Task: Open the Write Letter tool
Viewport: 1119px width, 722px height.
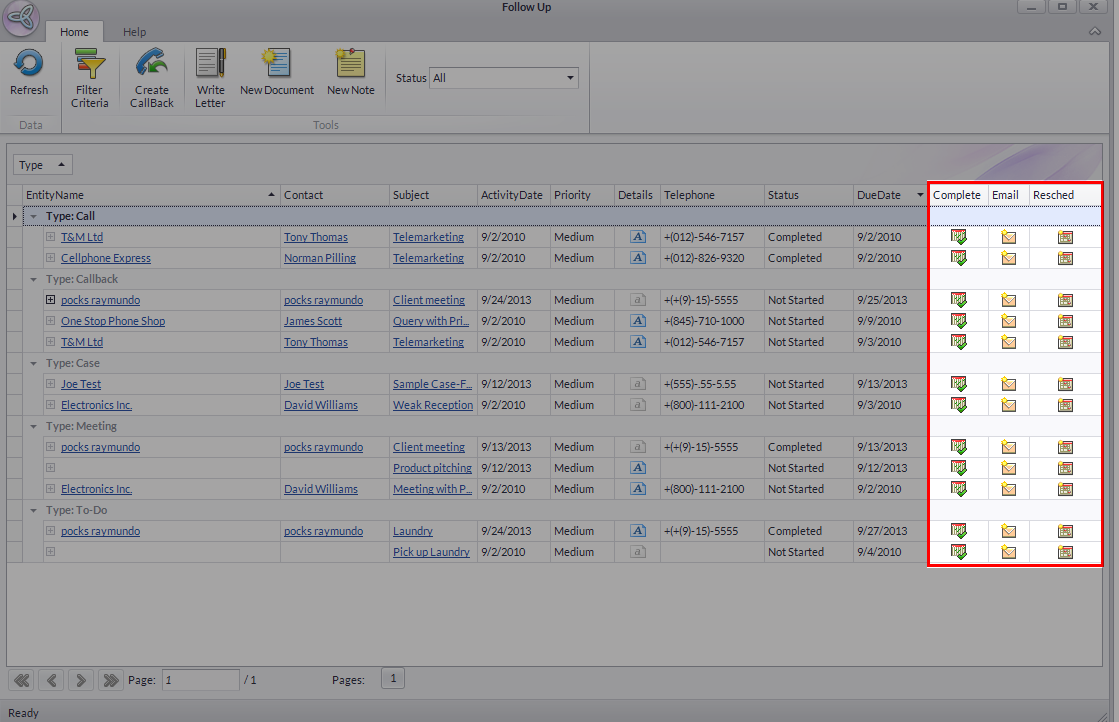Action: click(x=210, y=65)
